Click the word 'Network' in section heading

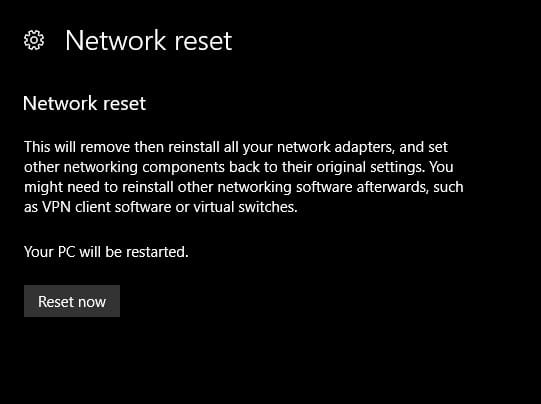(60, 104)
